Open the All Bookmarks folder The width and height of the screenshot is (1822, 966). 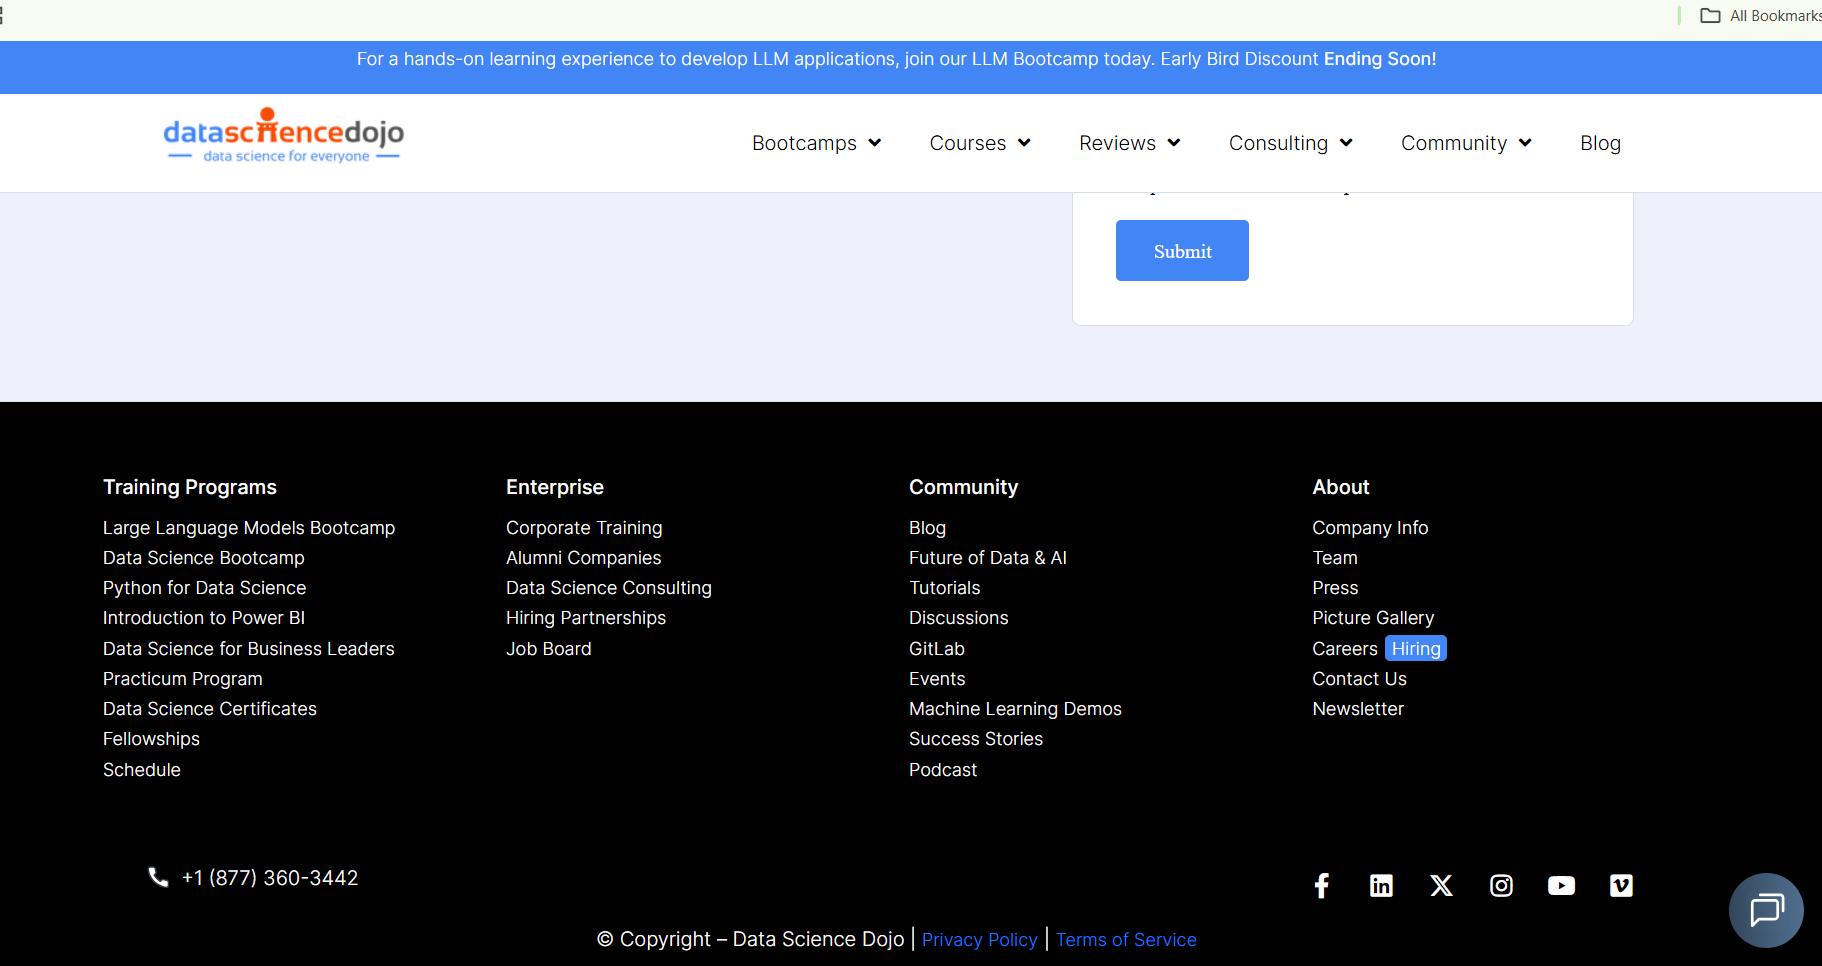click(1762, 16)
